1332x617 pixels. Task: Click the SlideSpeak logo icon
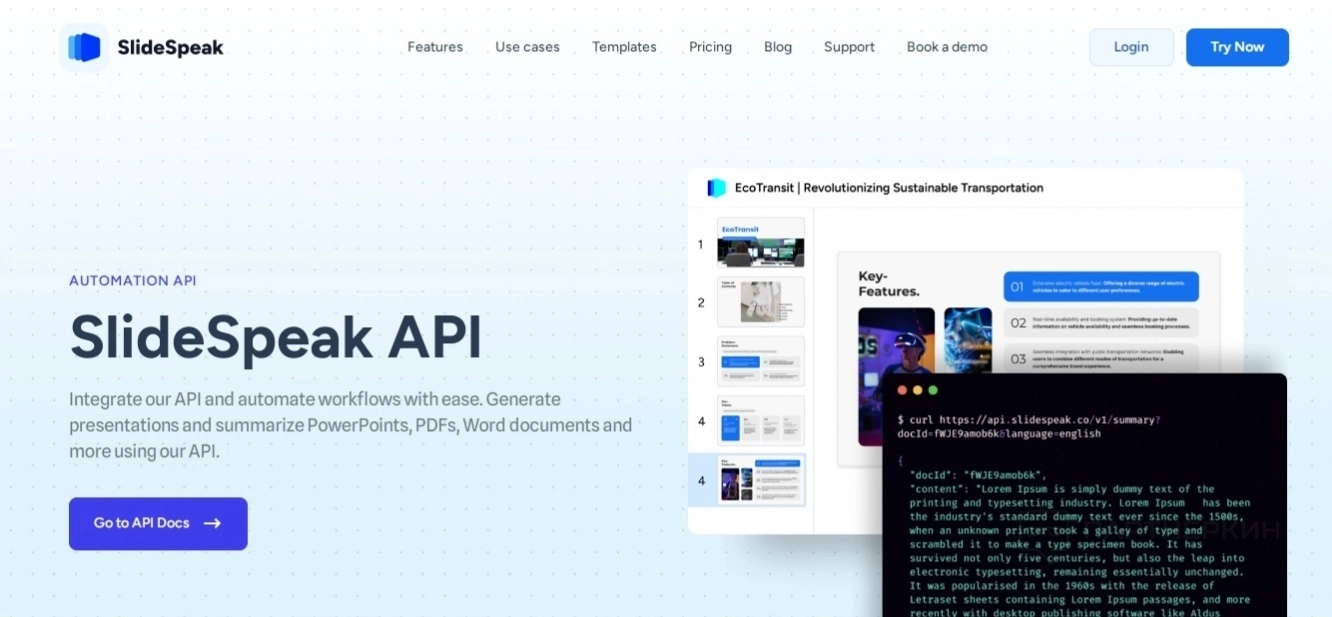click(x=84, y=47)
